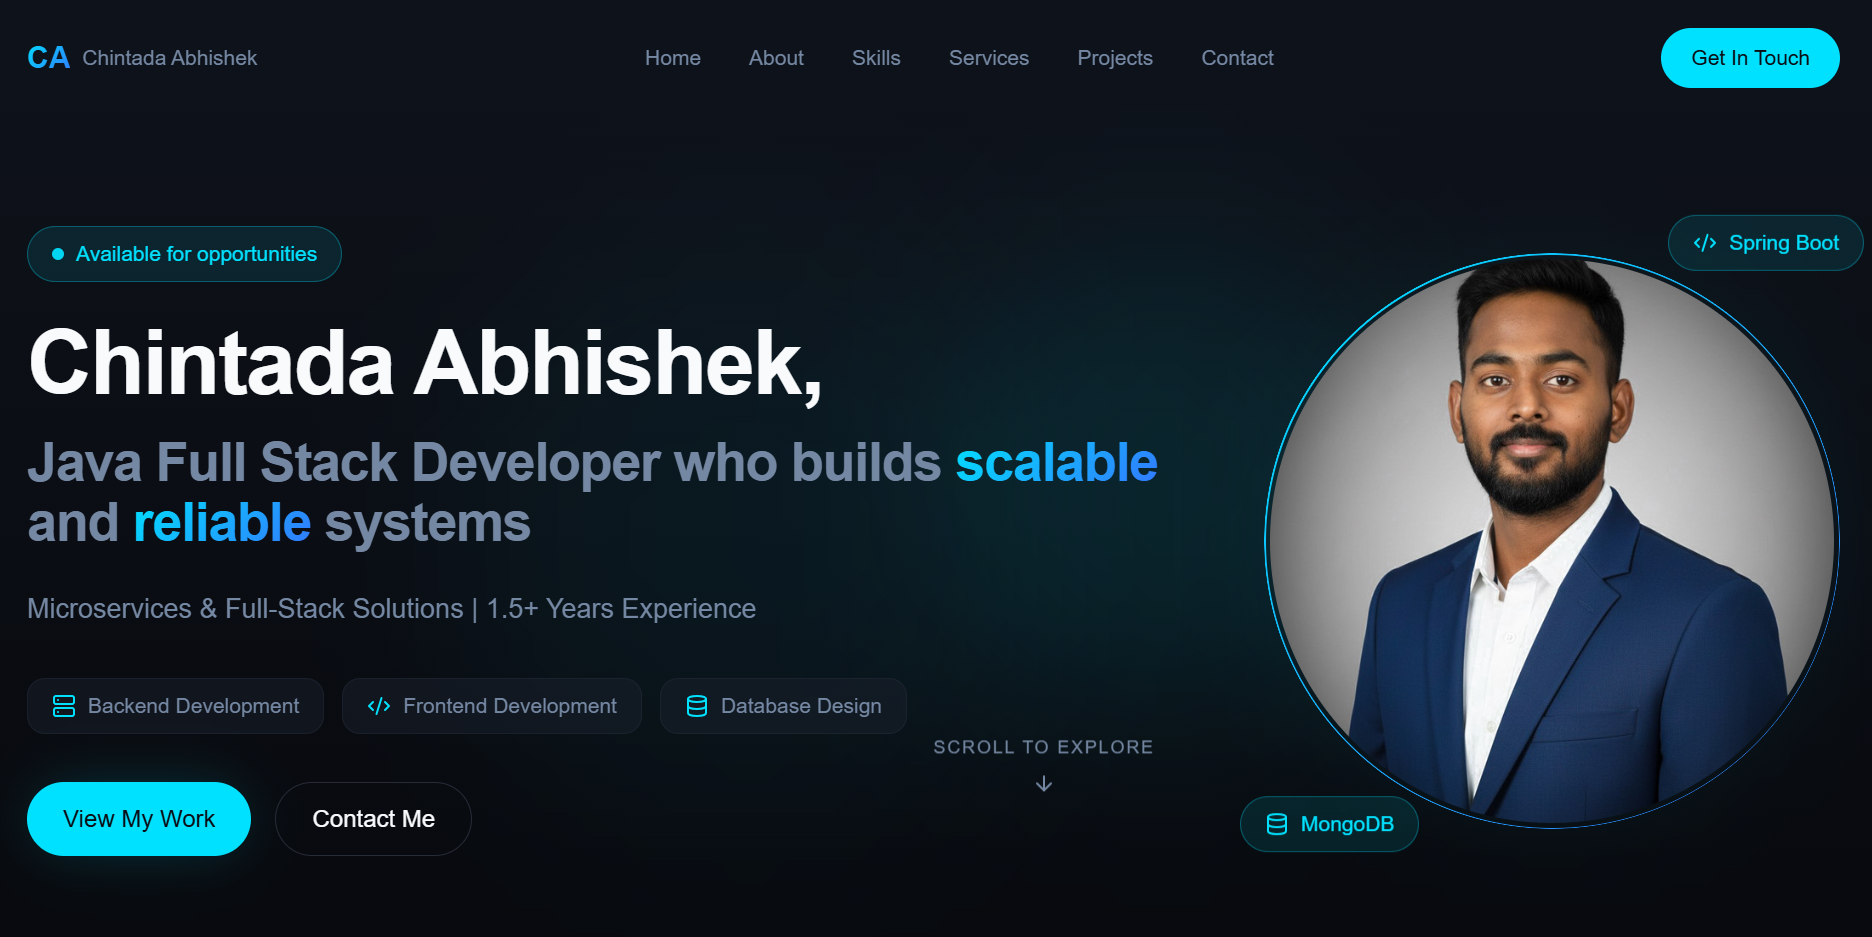Click the database icon in the MongoDB badge
This screenshot has width=1872, height=937.
coord(1277,824)
